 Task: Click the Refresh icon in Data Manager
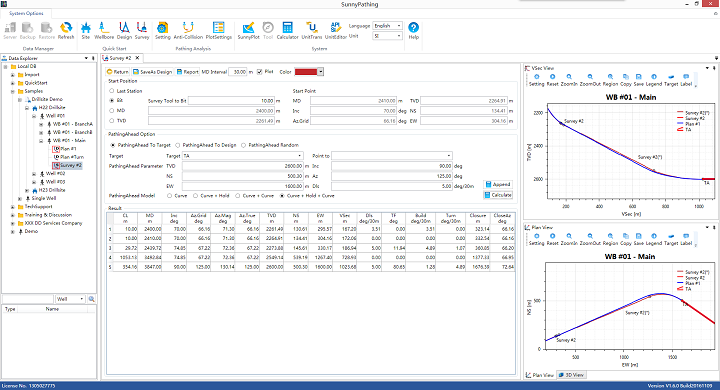coord(66,30)
